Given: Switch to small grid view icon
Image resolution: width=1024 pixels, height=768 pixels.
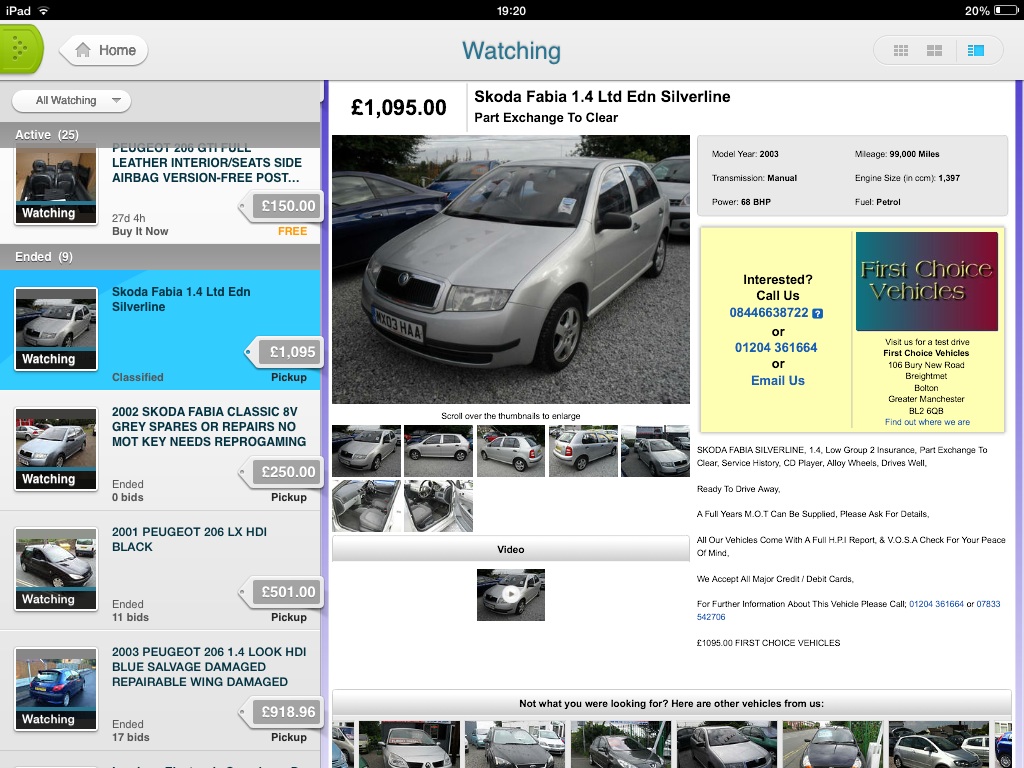Looking at the screenshot, I should point(901,50).
